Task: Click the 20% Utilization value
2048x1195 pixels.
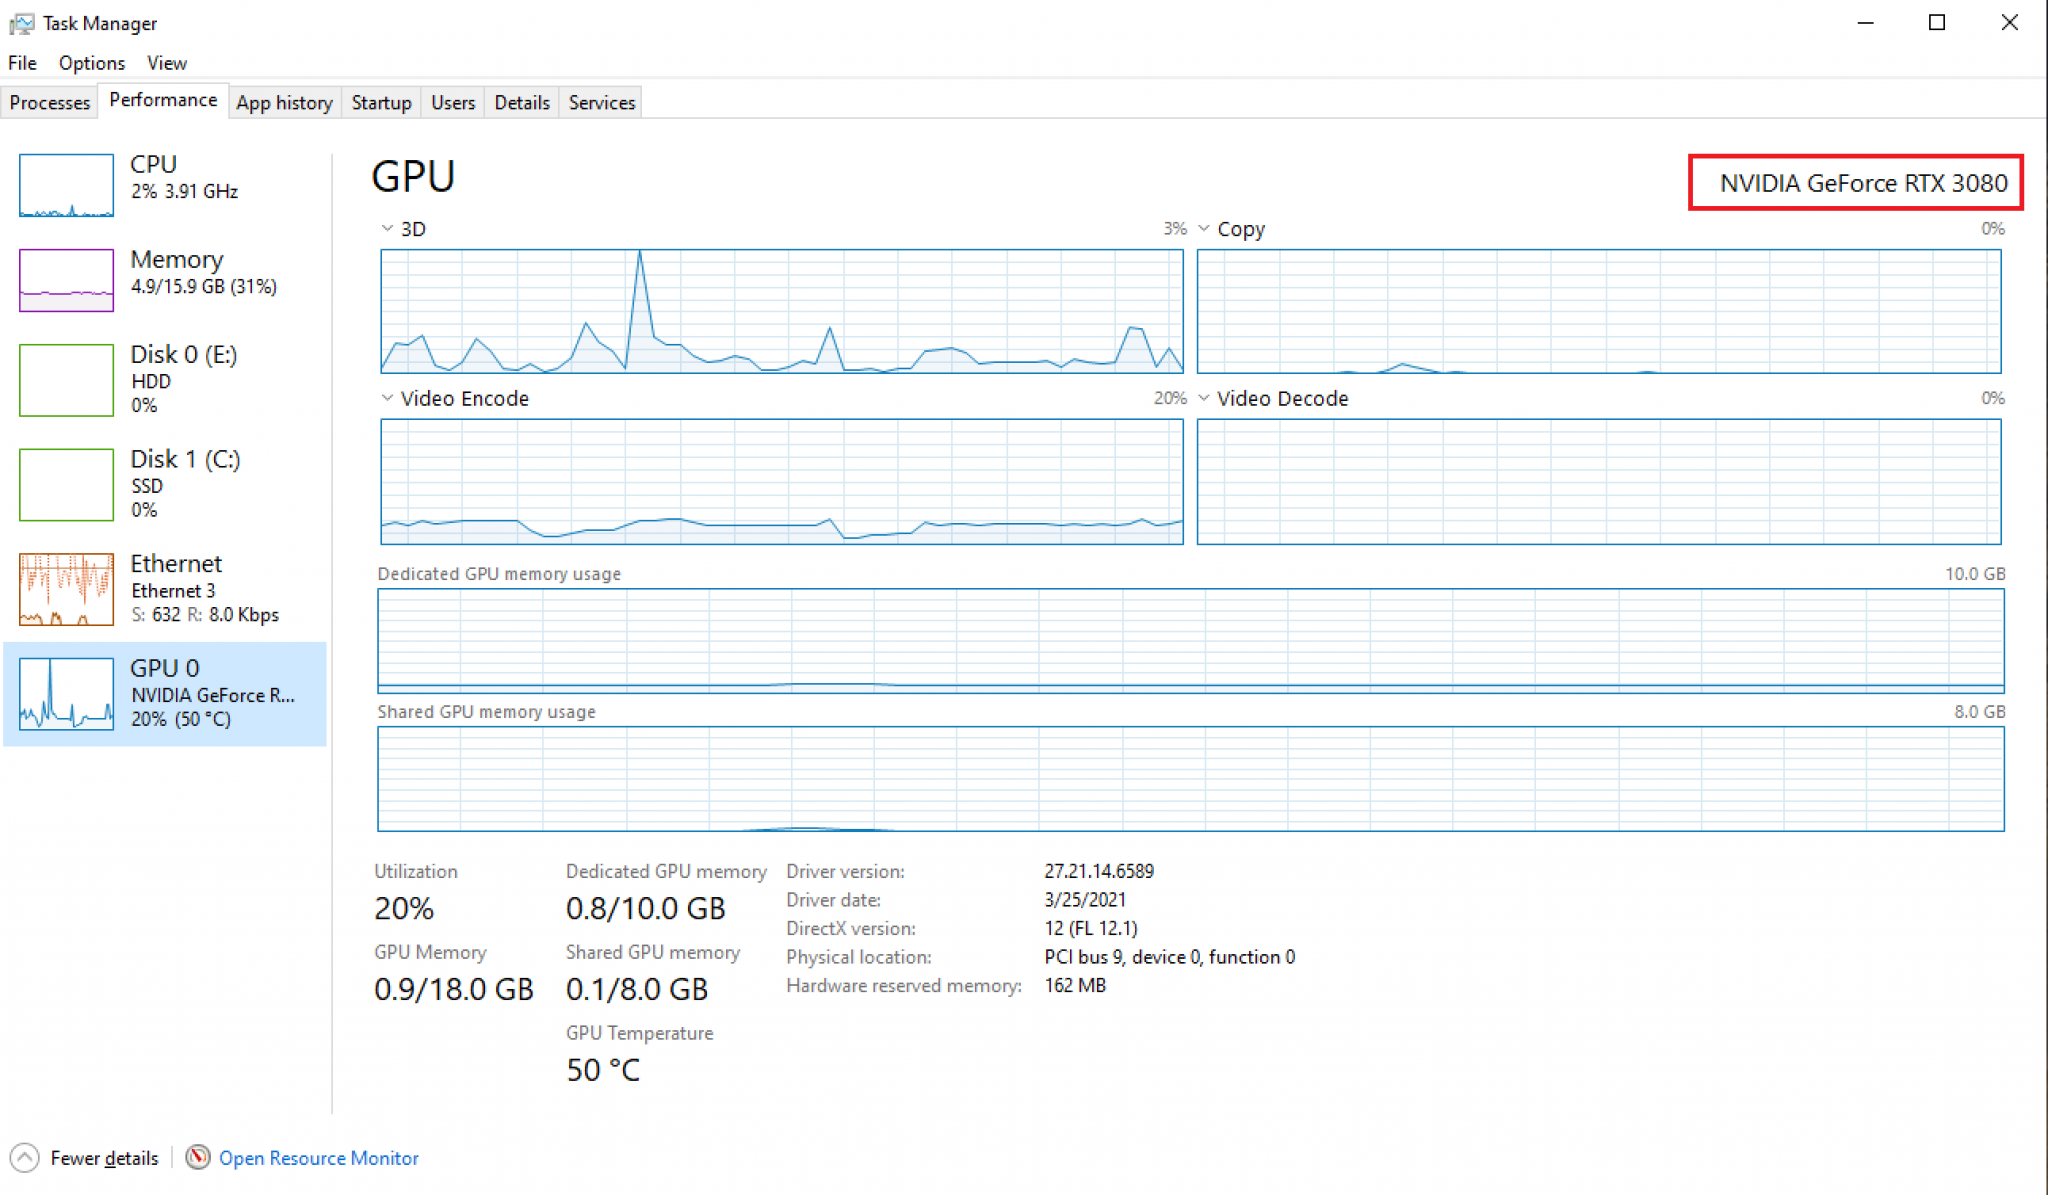Action: (404, 908)
